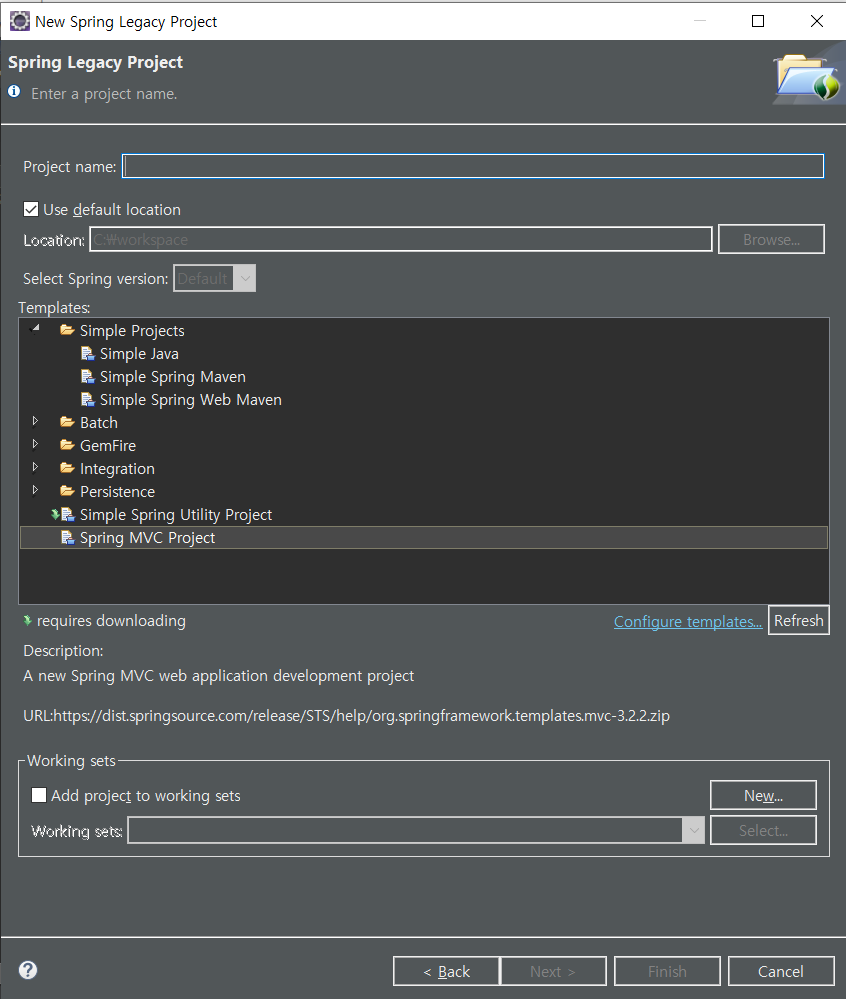
Task: Collapse the Simple Projects folder
Action: point(36,329)
